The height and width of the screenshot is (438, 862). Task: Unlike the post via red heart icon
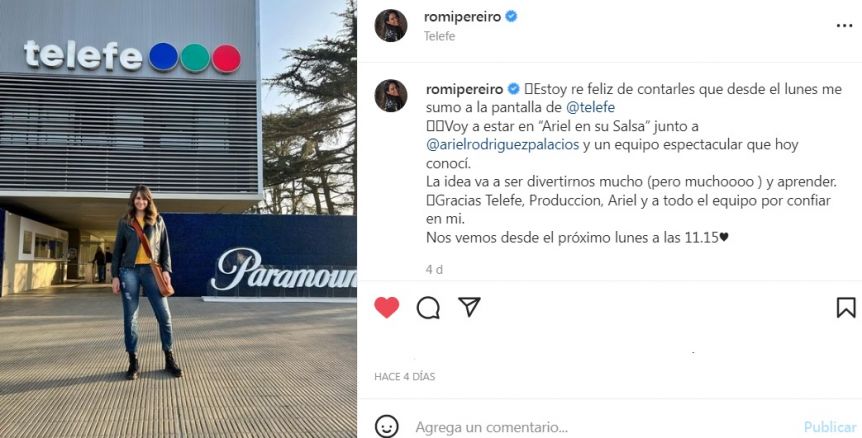click(386, 307)
